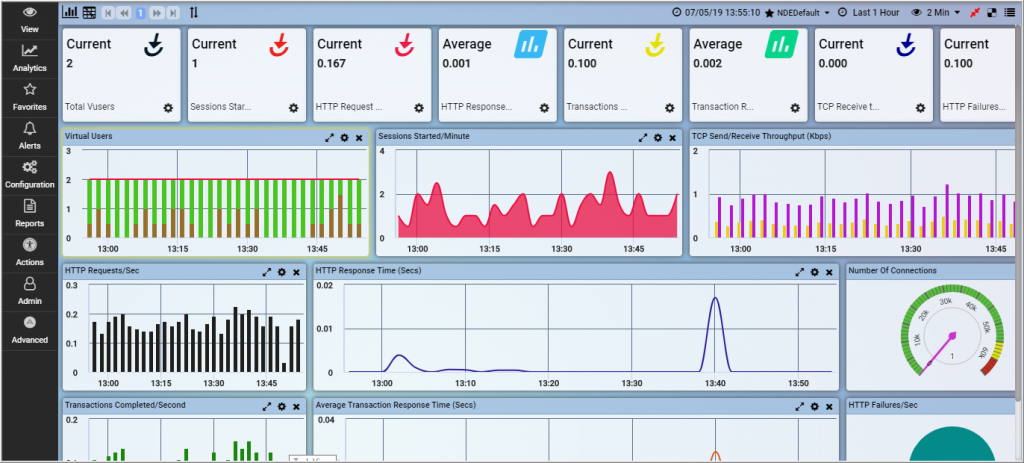Close the Virtual Users panel
Screen dimensions: 1024x463
coord(359,137)
